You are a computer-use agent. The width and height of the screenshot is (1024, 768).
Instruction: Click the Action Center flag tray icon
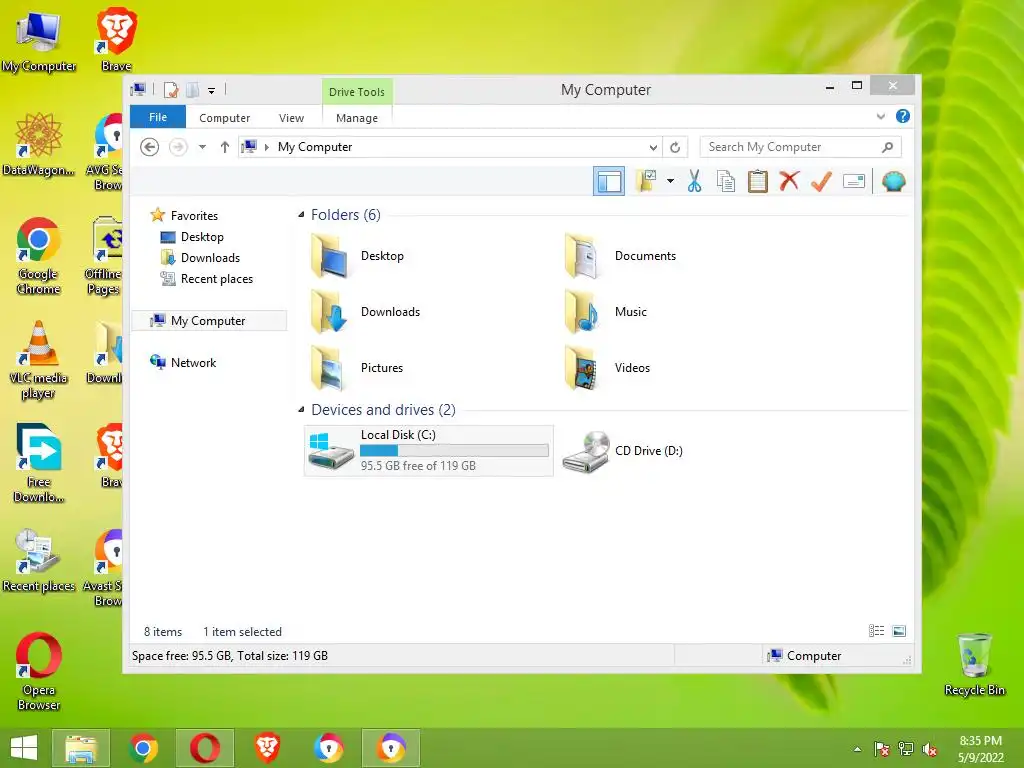pyautogui.click(x=882, y=749)
